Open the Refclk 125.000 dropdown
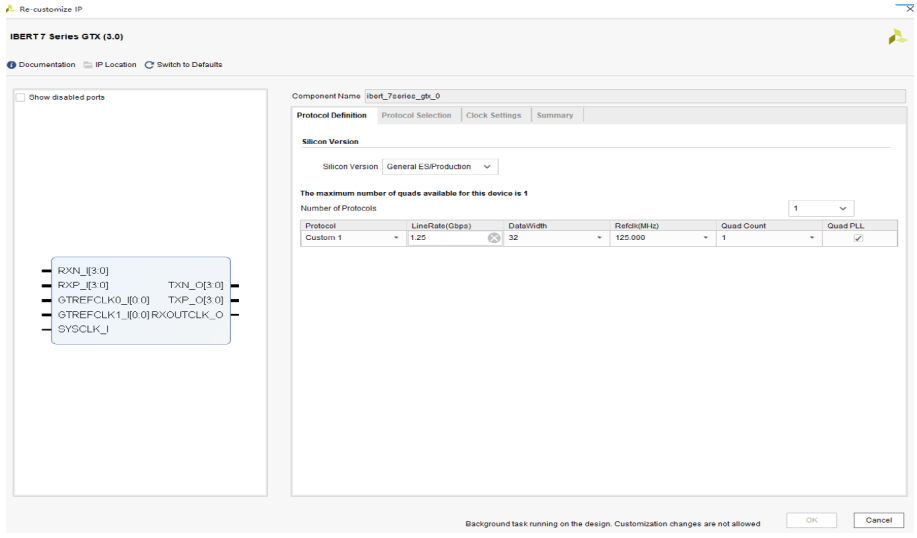This screenshot has width=917, height=538. point(663,238)
